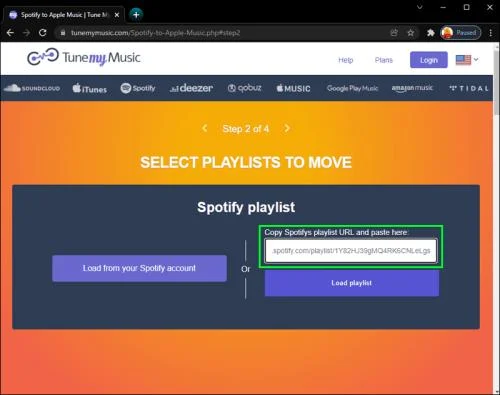Viewport: 500px width, 395px height.
Task: Select the Tidal service logo
Action: (x=468, y=88)
